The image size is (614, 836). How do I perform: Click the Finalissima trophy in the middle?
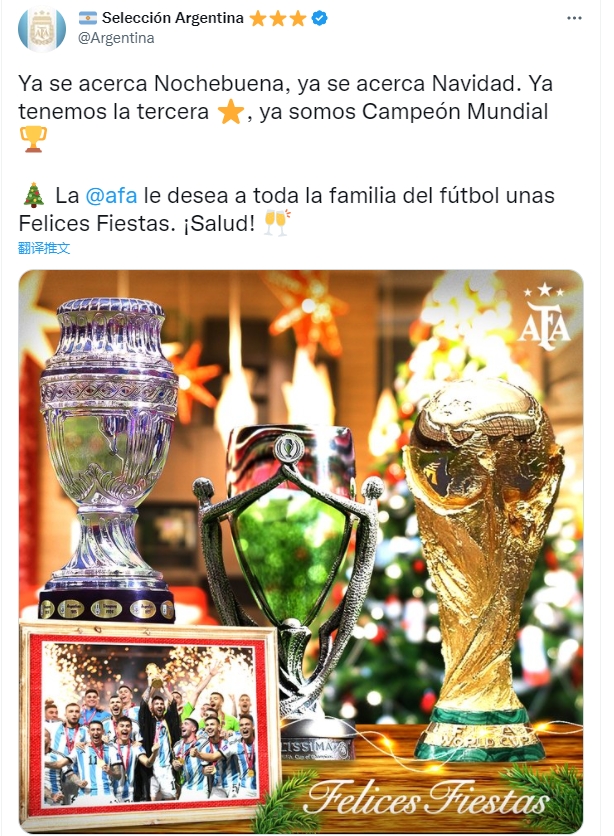[x=288, y=592]
